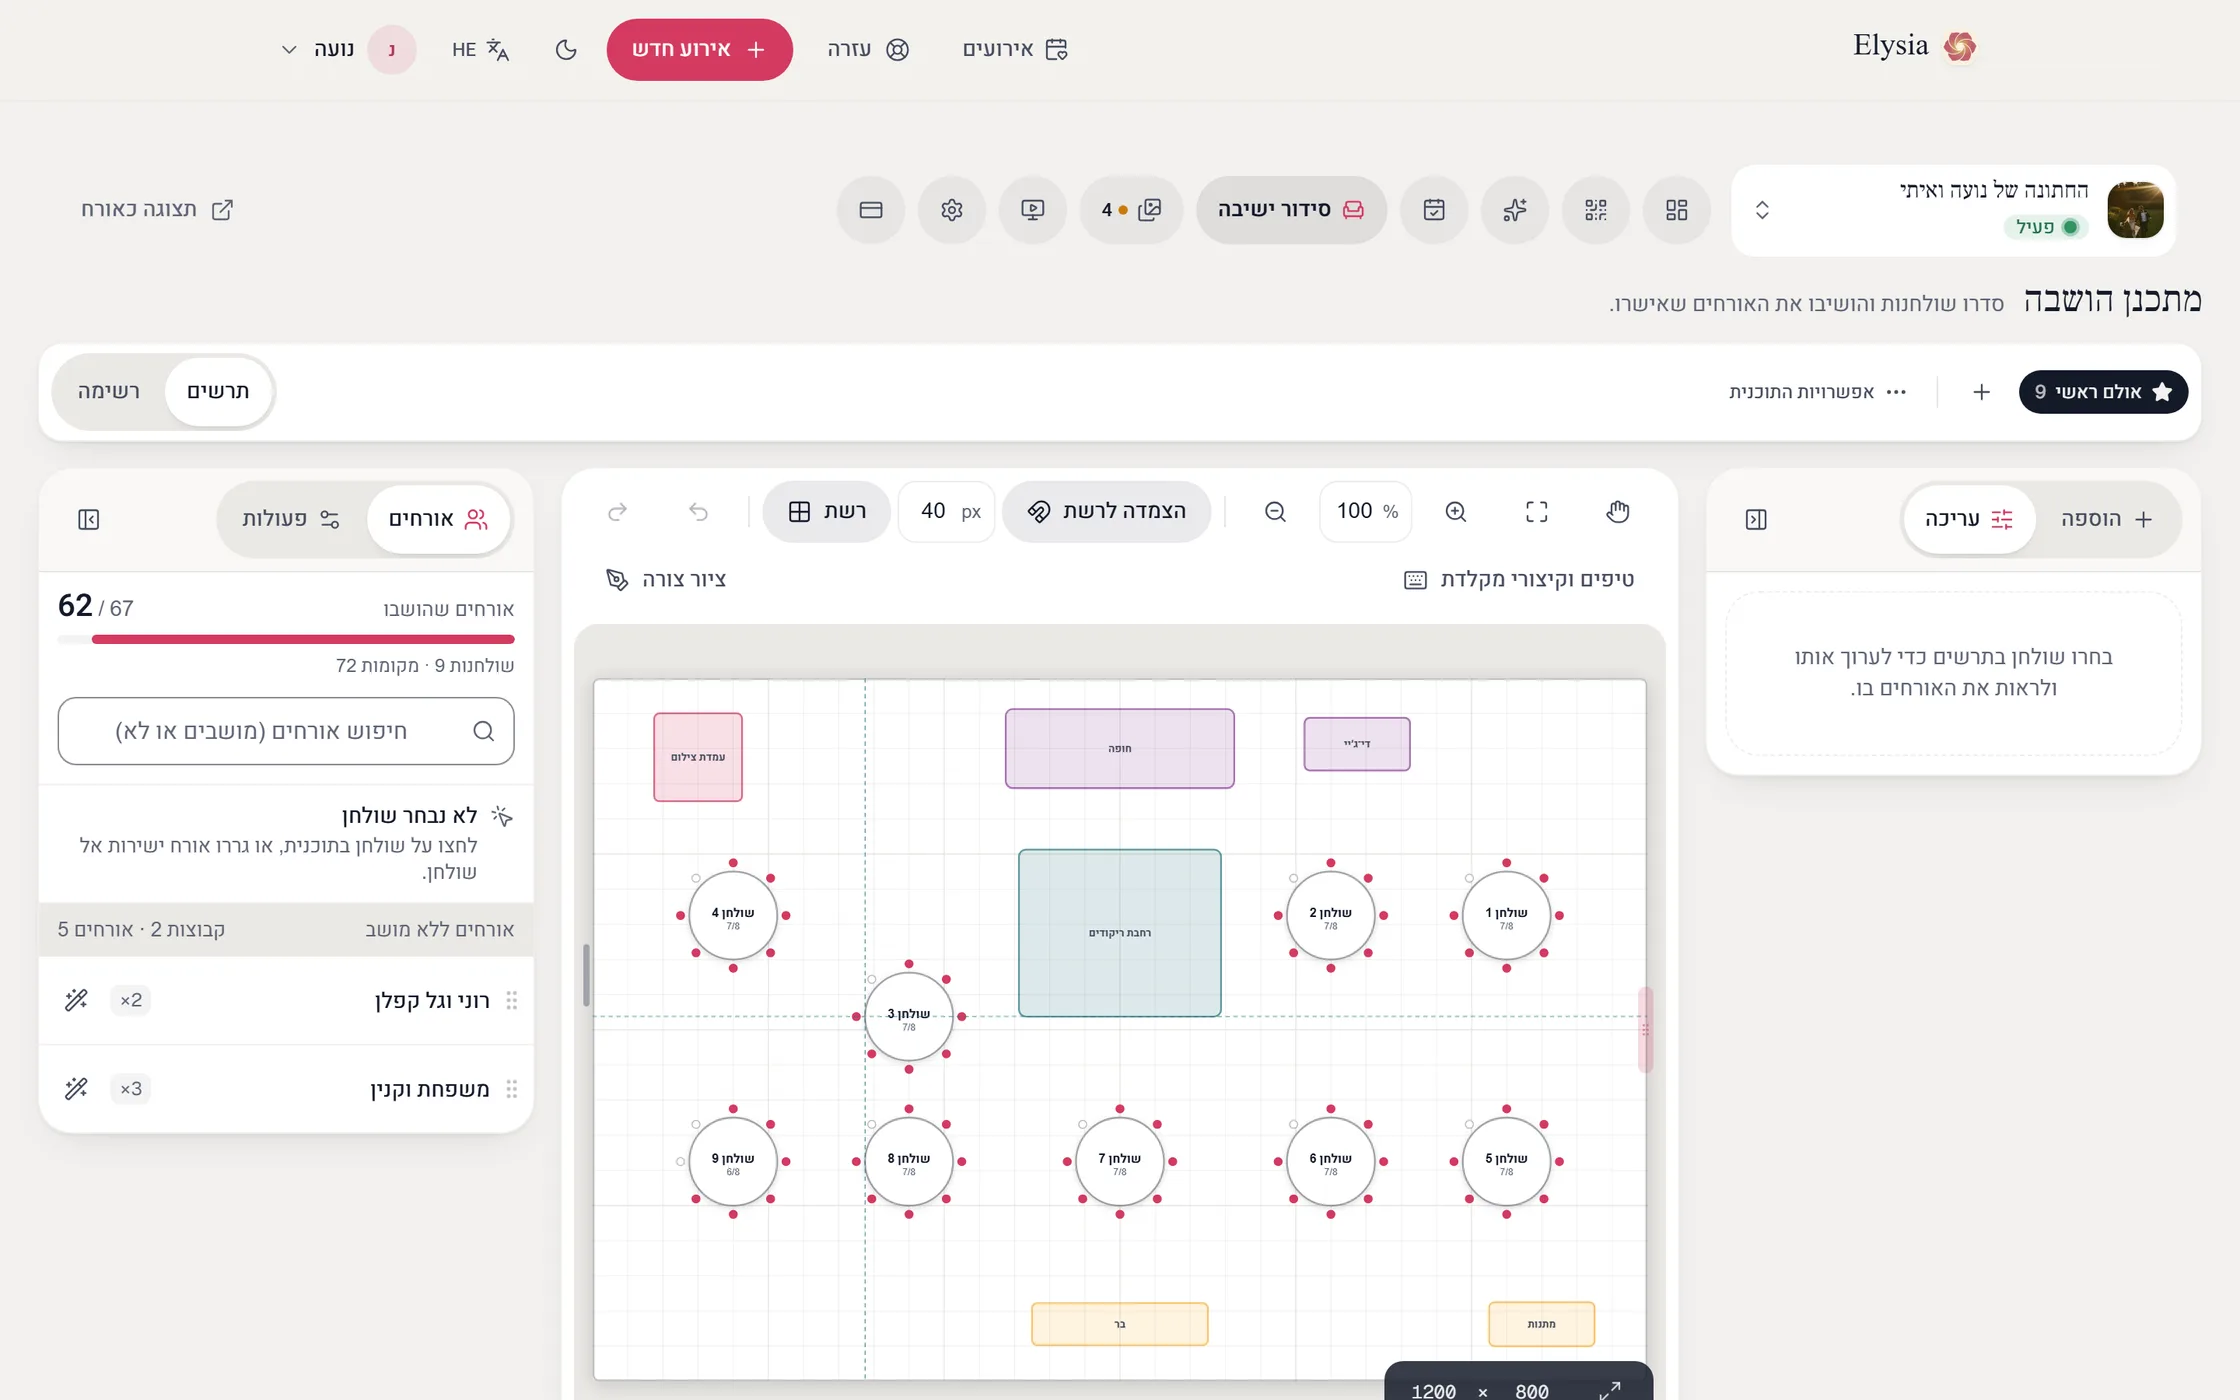Viewport: 2240px width, 1400px height.
Task: Switch to the תרשים diagram view
Action: (x=218, y=391)
